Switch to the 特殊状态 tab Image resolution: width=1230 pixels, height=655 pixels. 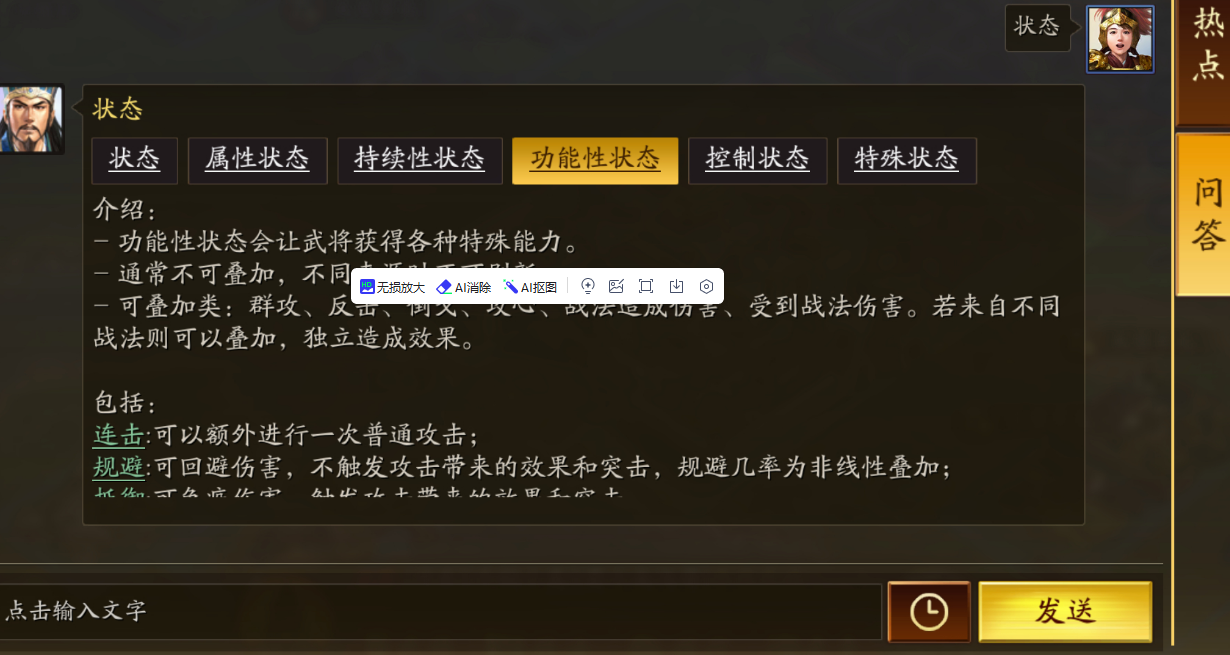click(906, 160)
